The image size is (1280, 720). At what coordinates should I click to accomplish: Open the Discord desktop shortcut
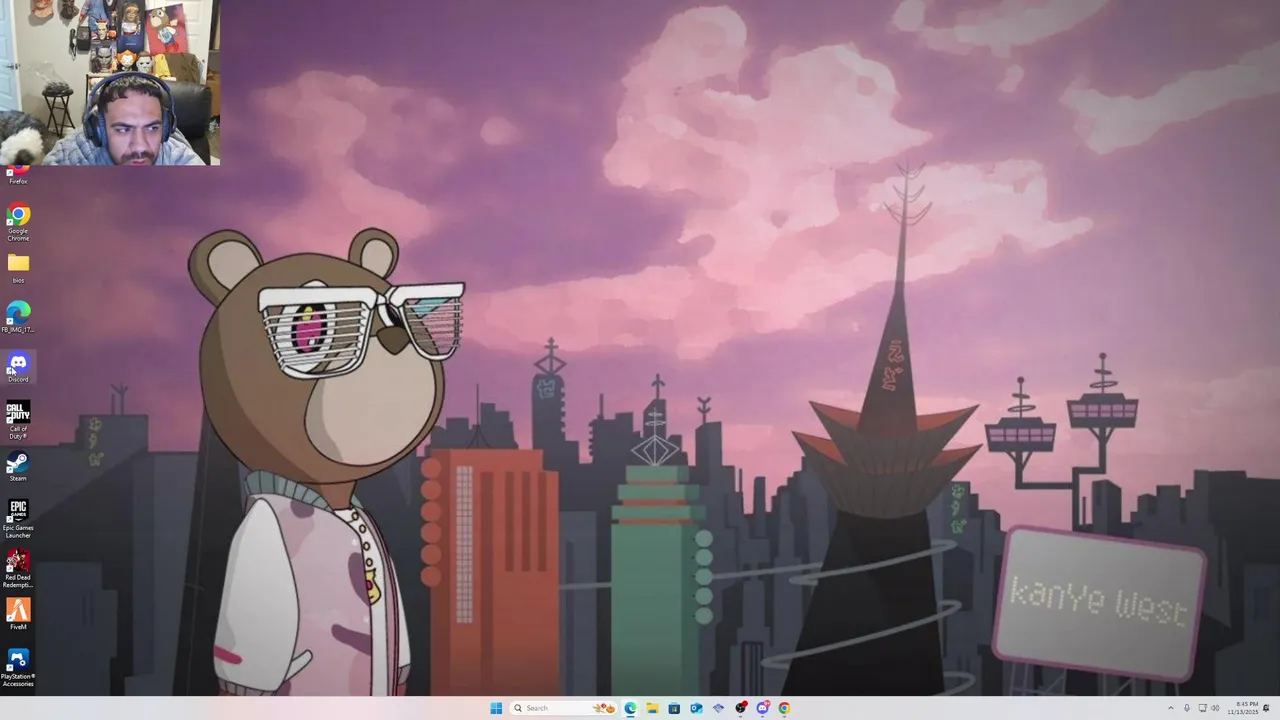pos(18,367)
